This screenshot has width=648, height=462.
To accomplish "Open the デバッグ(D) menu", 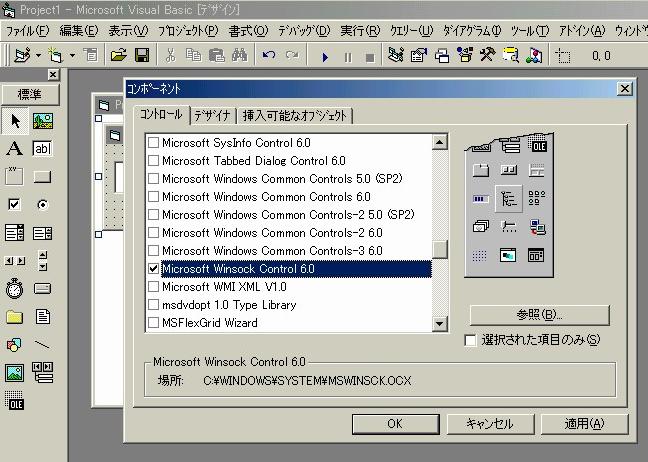I will click(304, 31).
